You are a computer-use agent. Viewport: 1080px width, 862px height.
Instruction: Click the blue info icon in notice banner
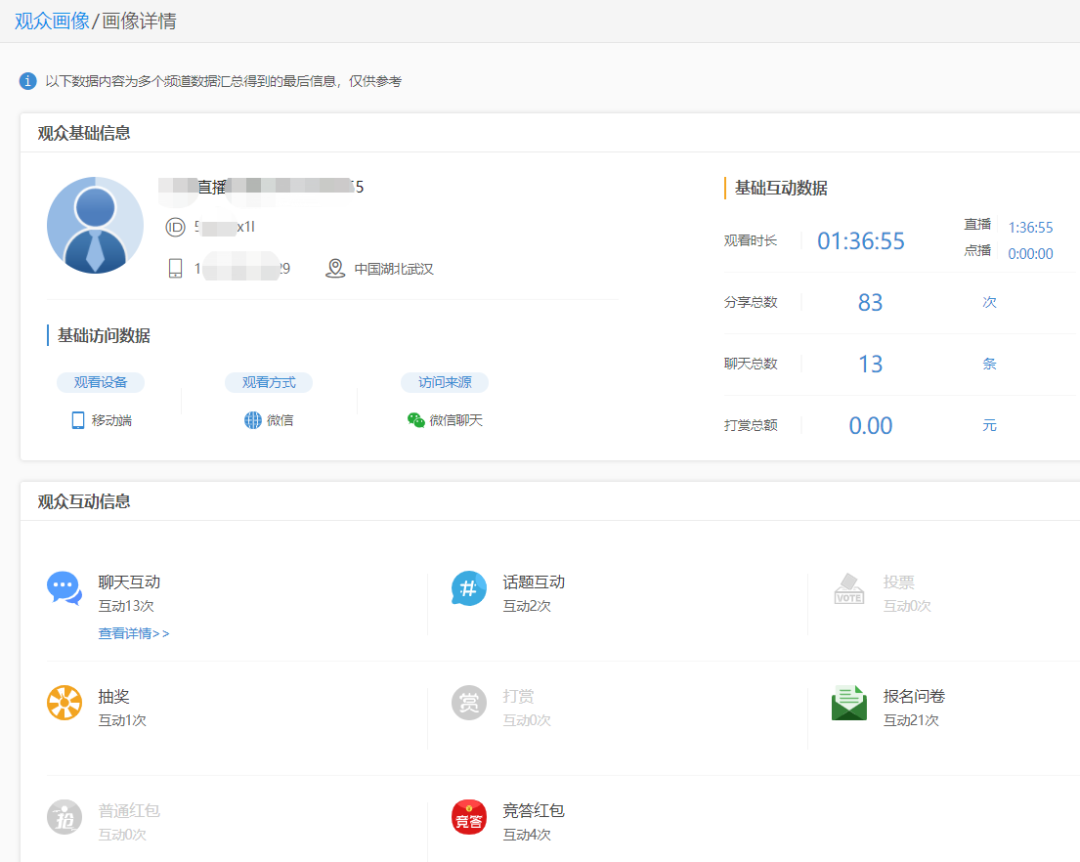pos(27,81)
